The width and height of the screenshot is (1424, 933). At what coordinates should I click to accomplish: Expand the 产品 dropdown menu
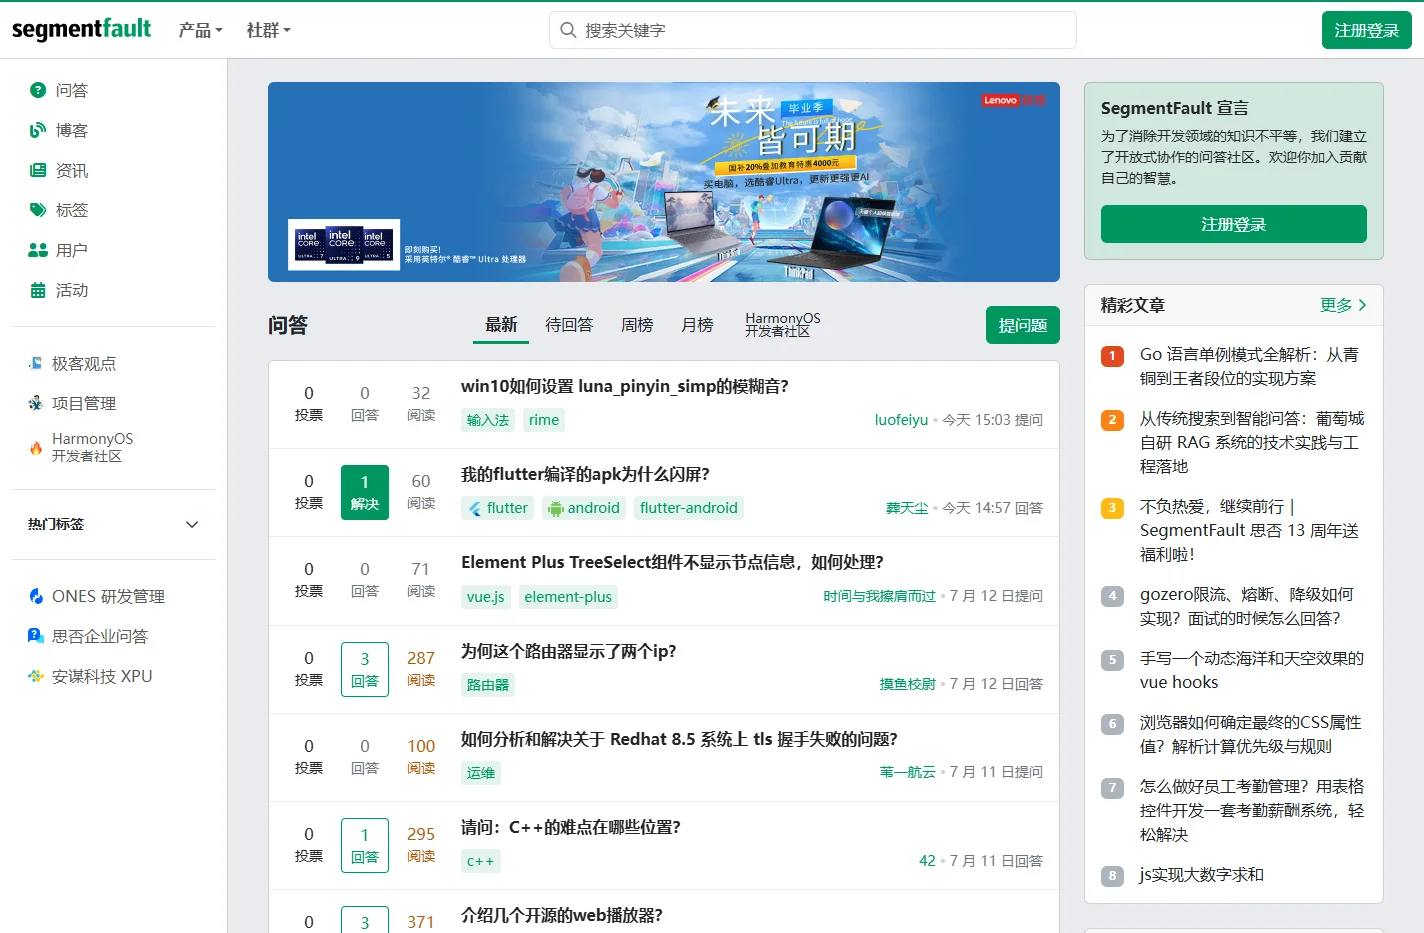click(x=200, y=30)
